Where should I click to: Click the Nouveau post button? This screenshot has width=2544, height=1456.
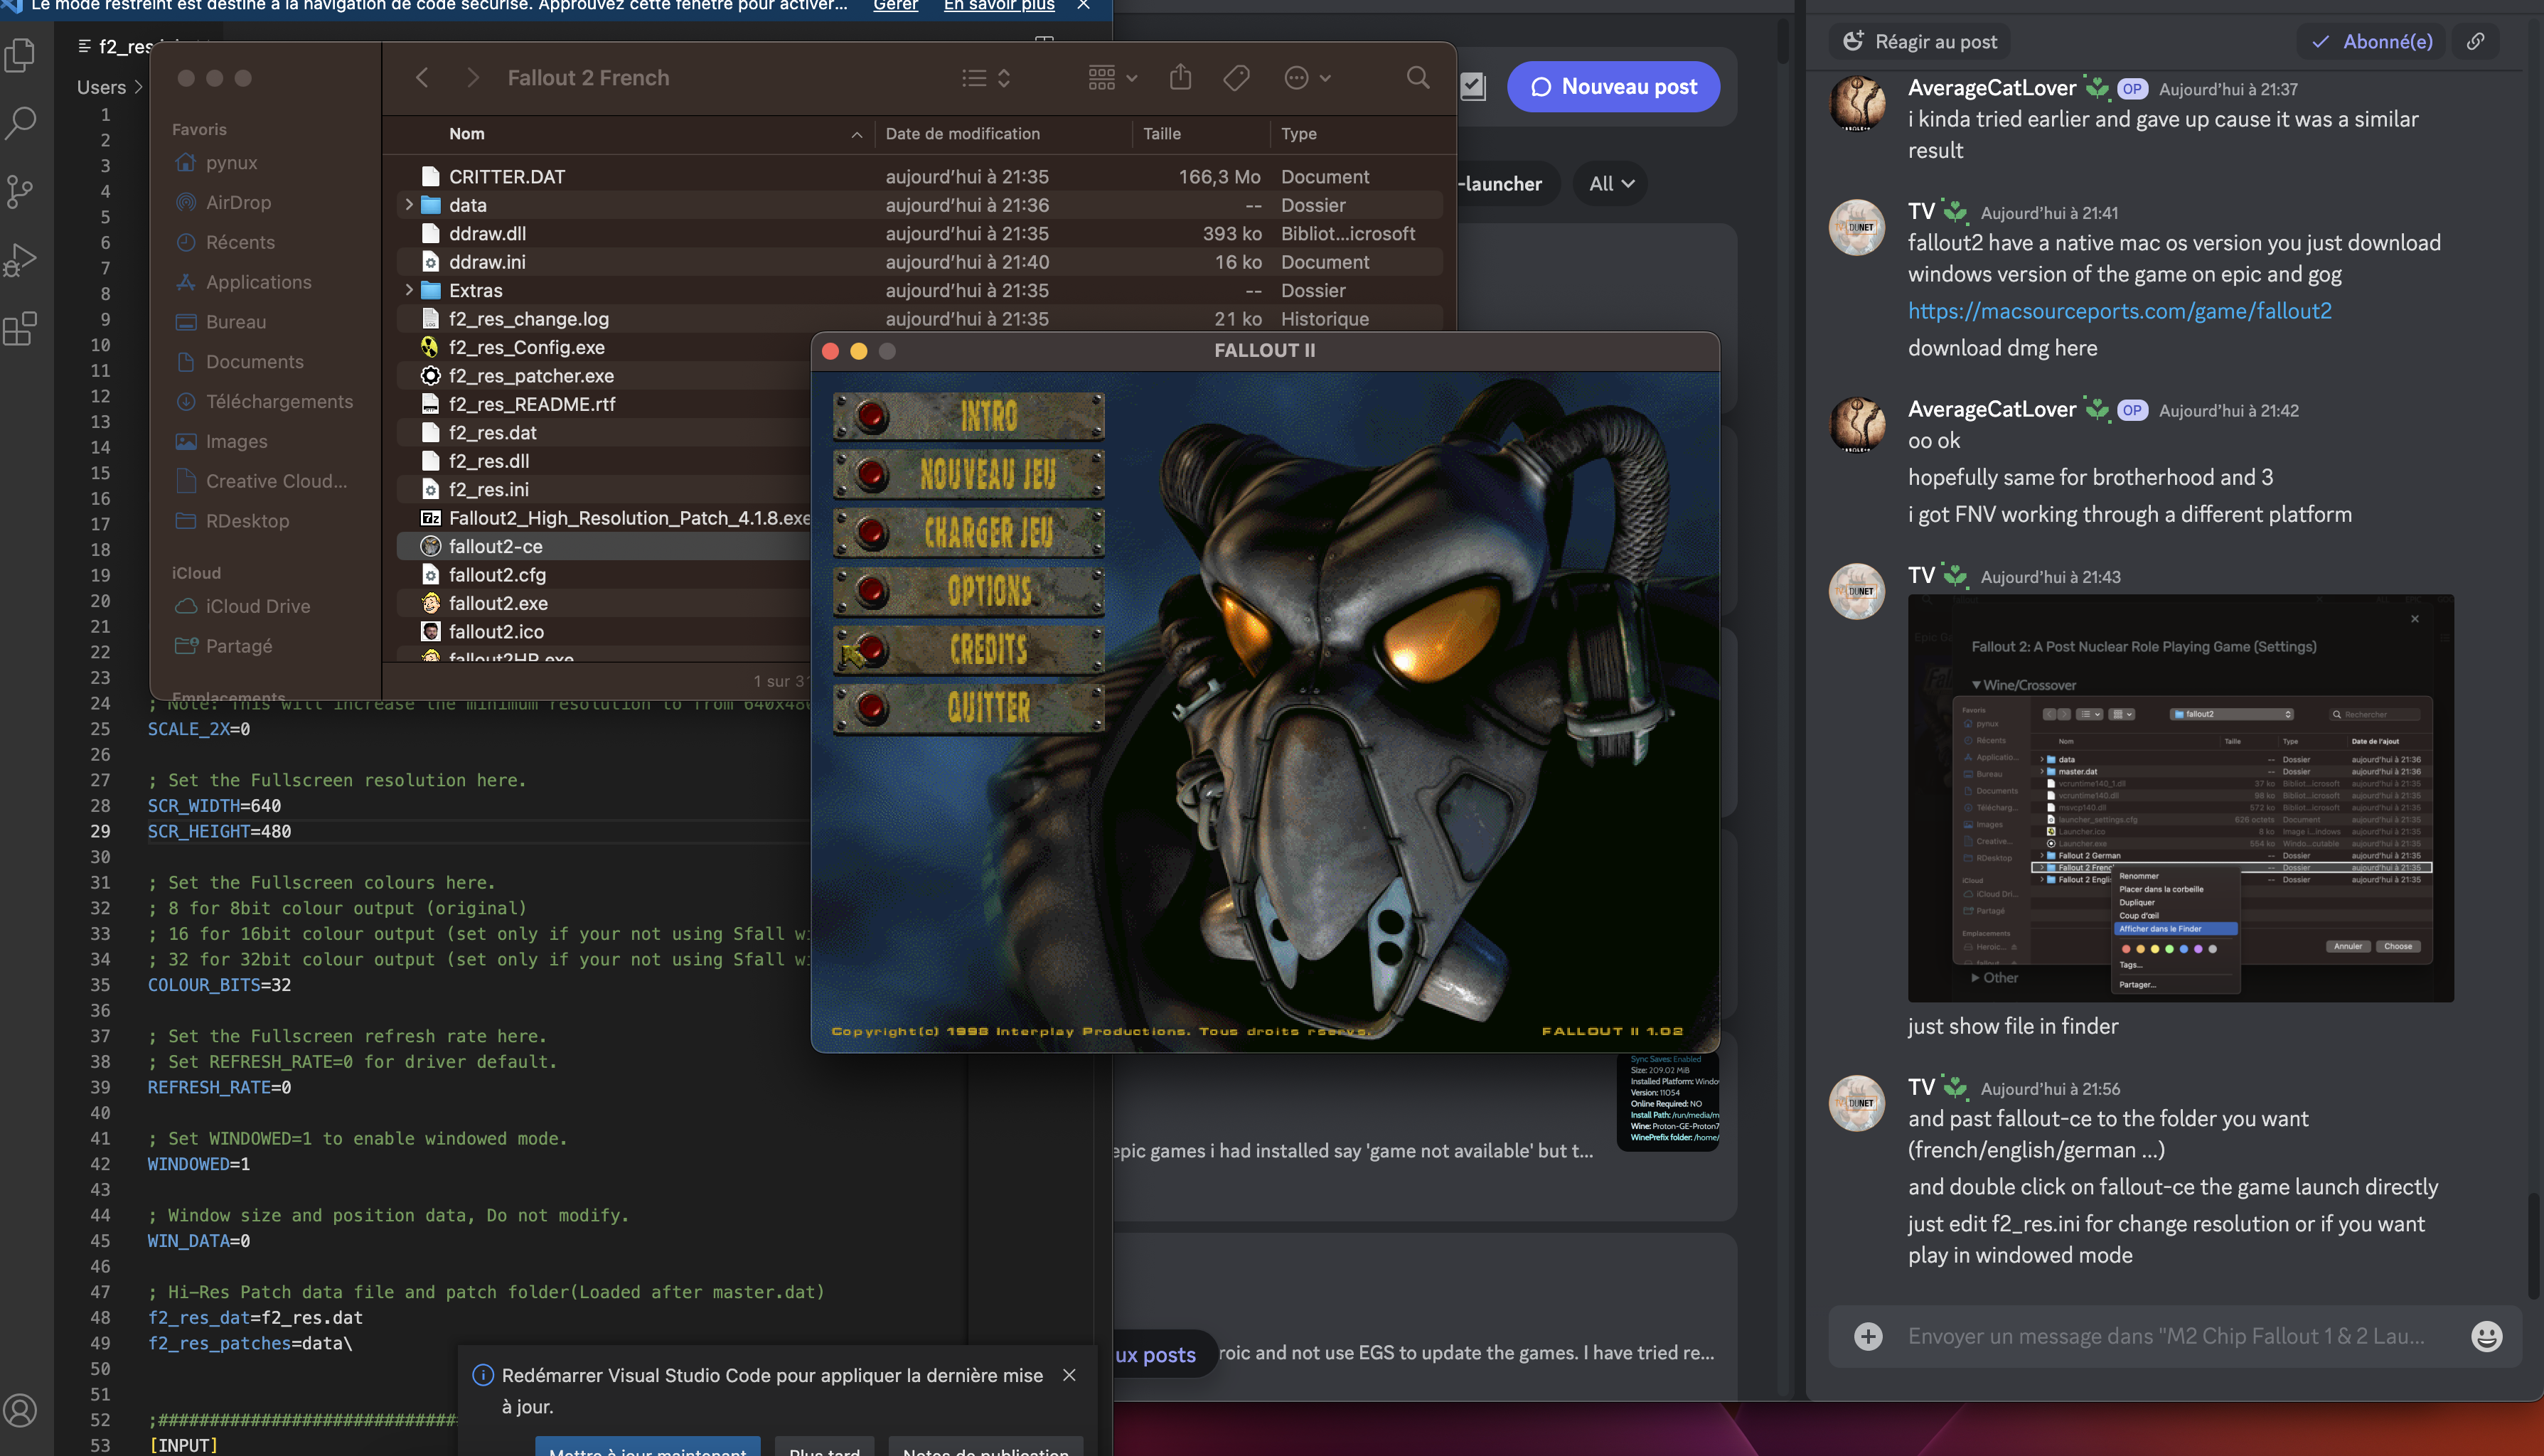click(1613, 87)
